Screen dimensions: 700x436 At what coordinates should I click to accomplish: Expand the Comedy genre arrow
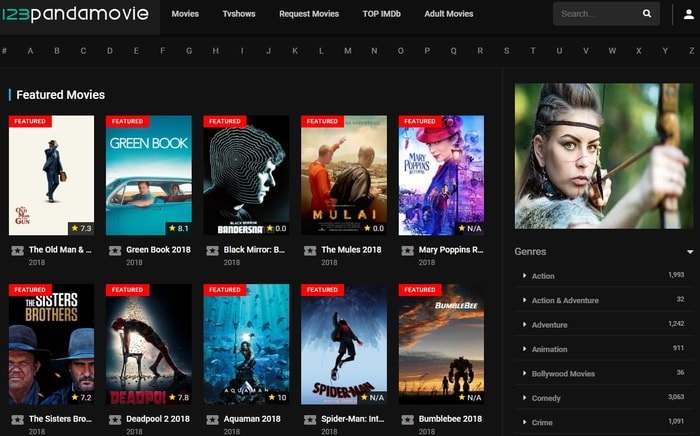[525, 398]
